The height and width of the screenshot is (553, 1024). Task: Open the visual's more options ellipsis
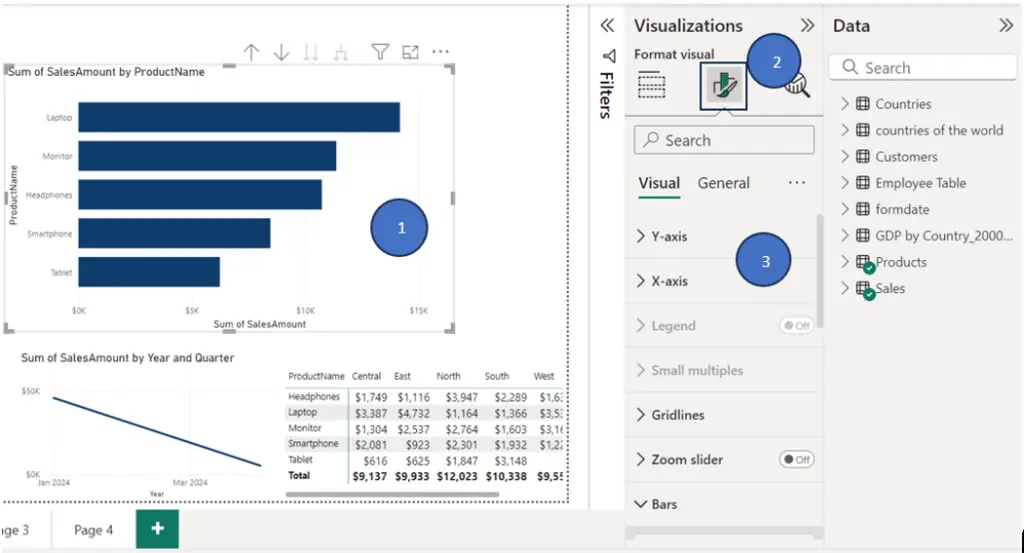[441, 52]
